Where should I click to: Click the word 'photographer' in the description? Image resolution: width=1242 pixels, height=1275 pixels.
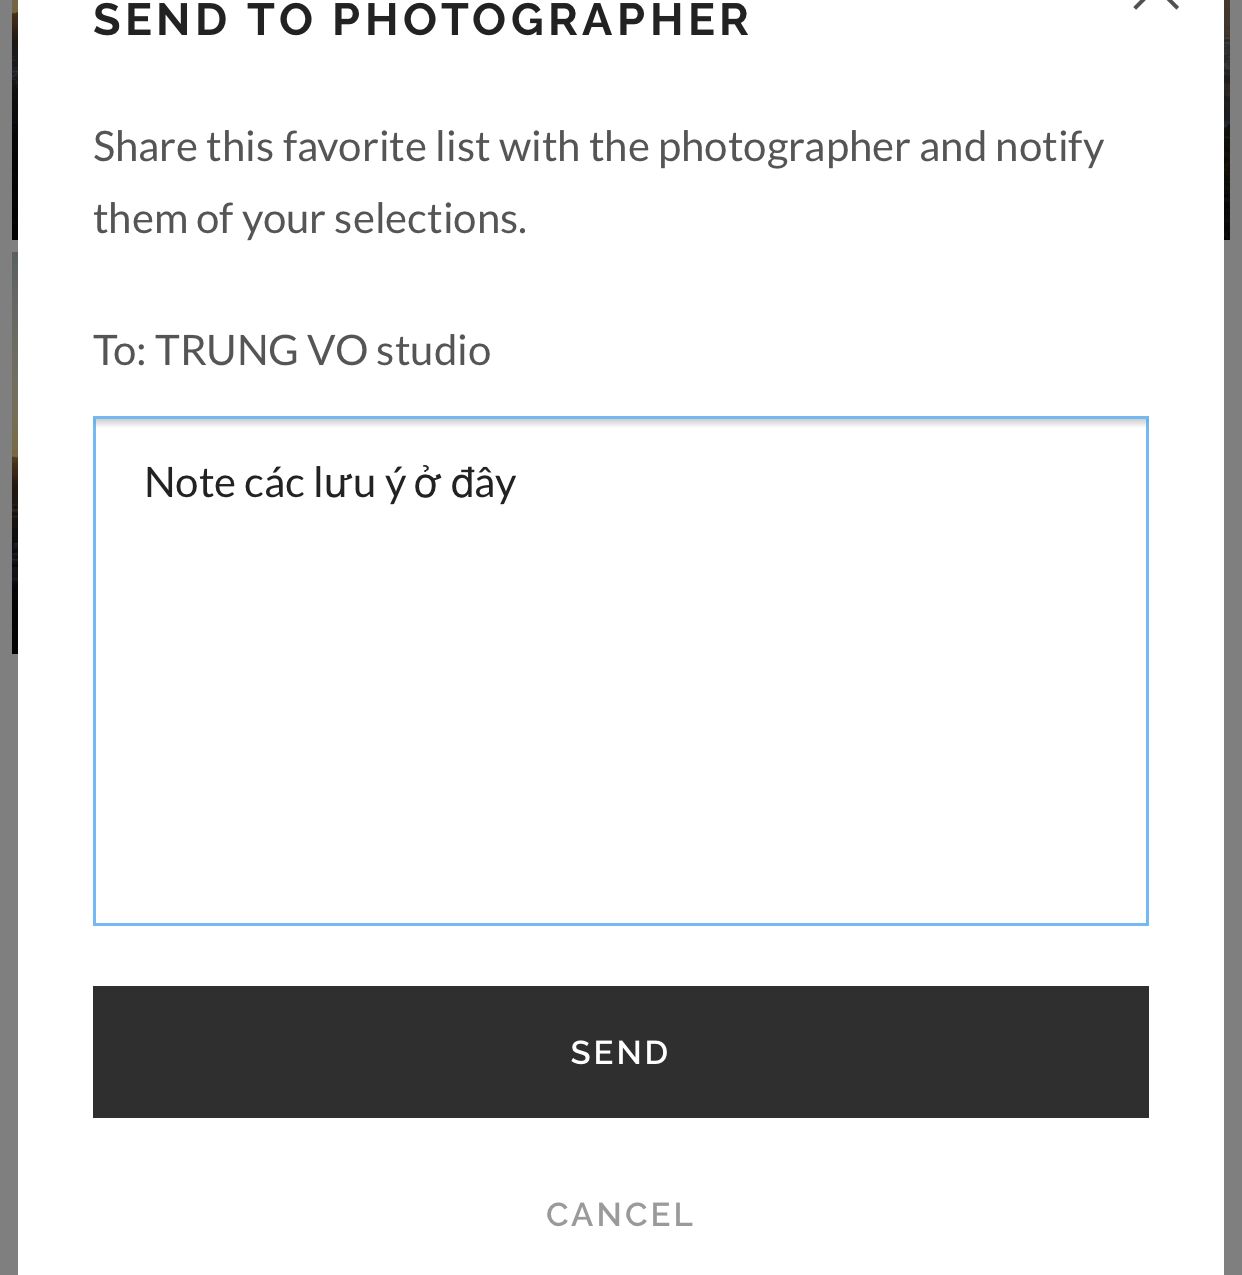784,147
